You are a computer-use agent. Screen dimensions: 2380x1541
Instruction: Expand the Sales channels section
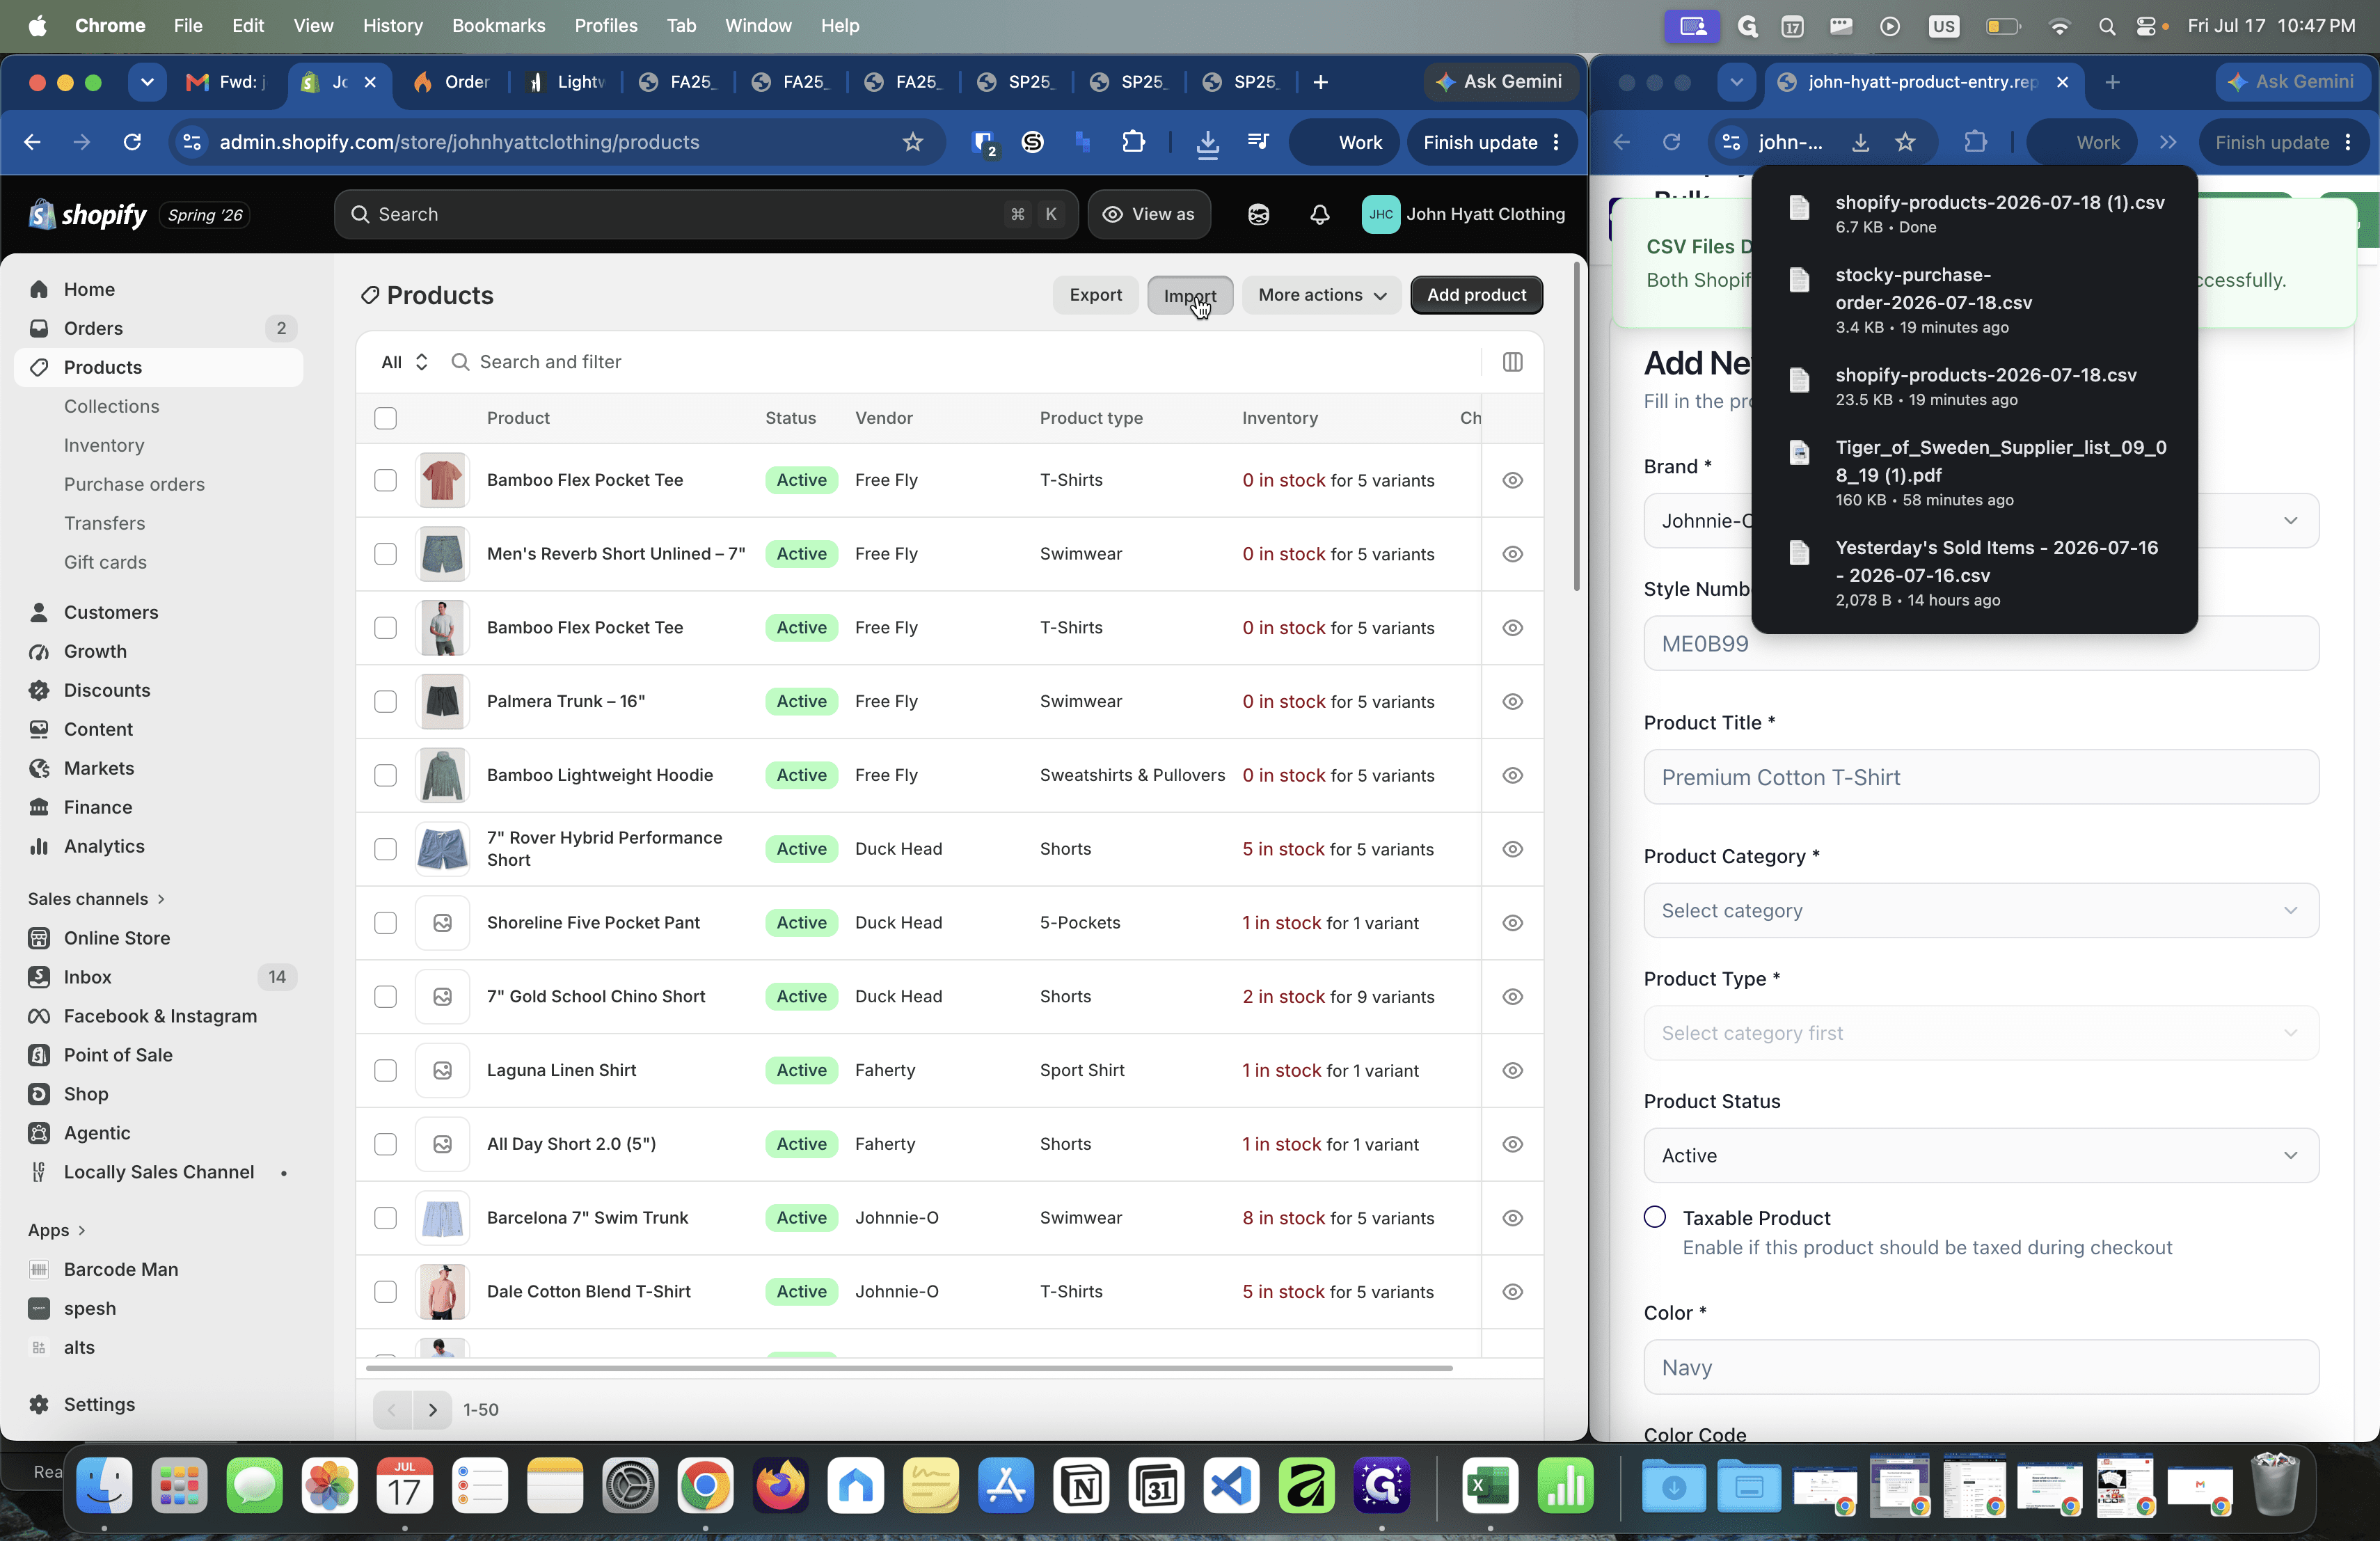(96, 899)
